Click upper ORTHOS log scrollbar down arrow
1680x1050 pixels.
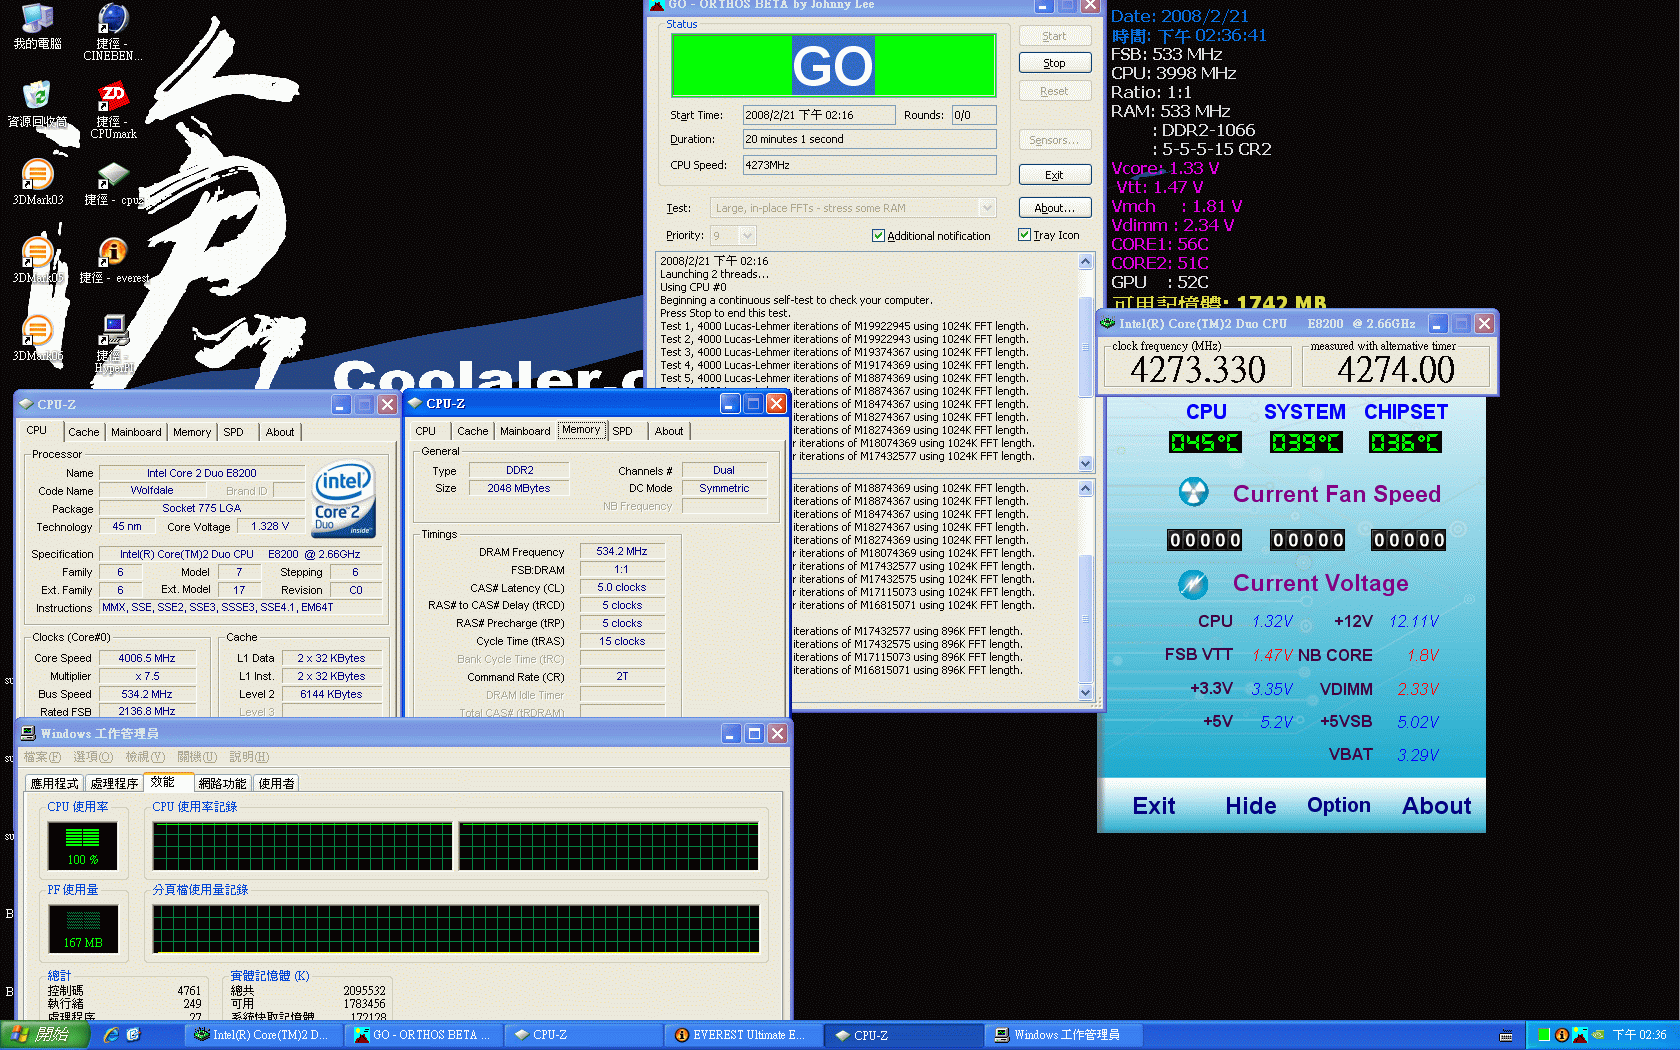click(x=1086, y=463)
